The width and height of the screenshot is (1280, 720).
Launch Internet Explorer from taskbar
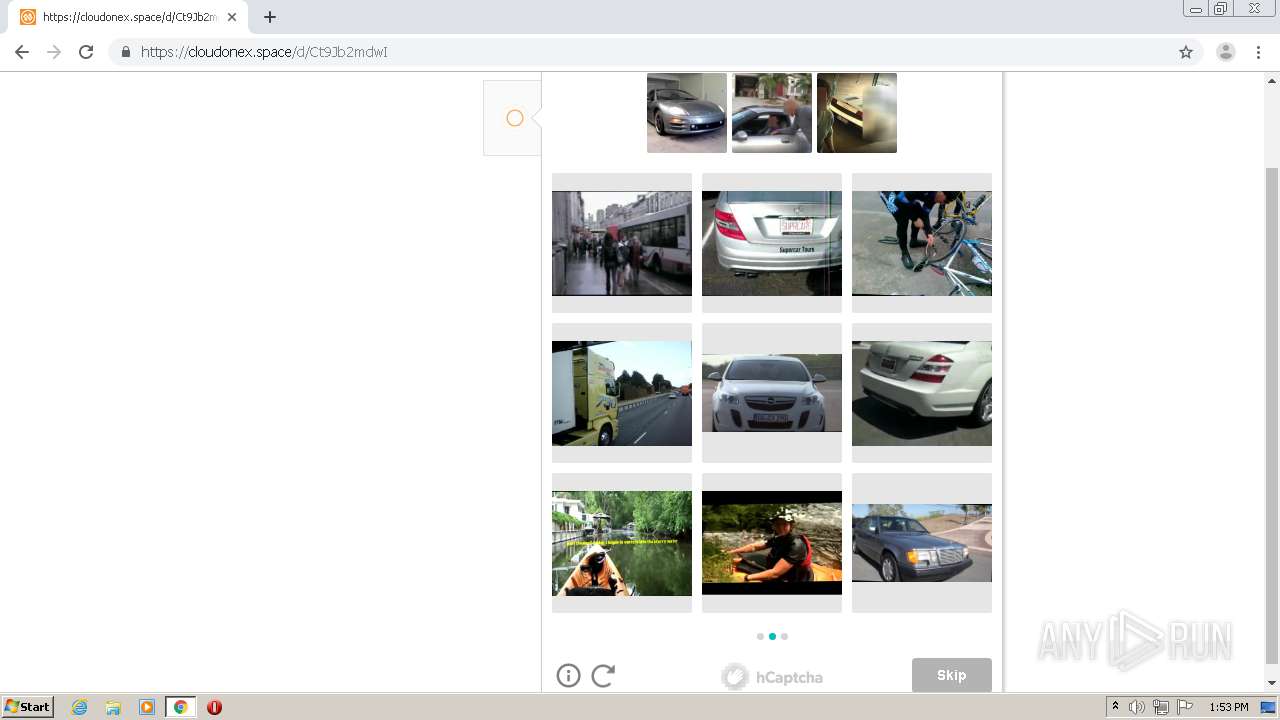80,707
